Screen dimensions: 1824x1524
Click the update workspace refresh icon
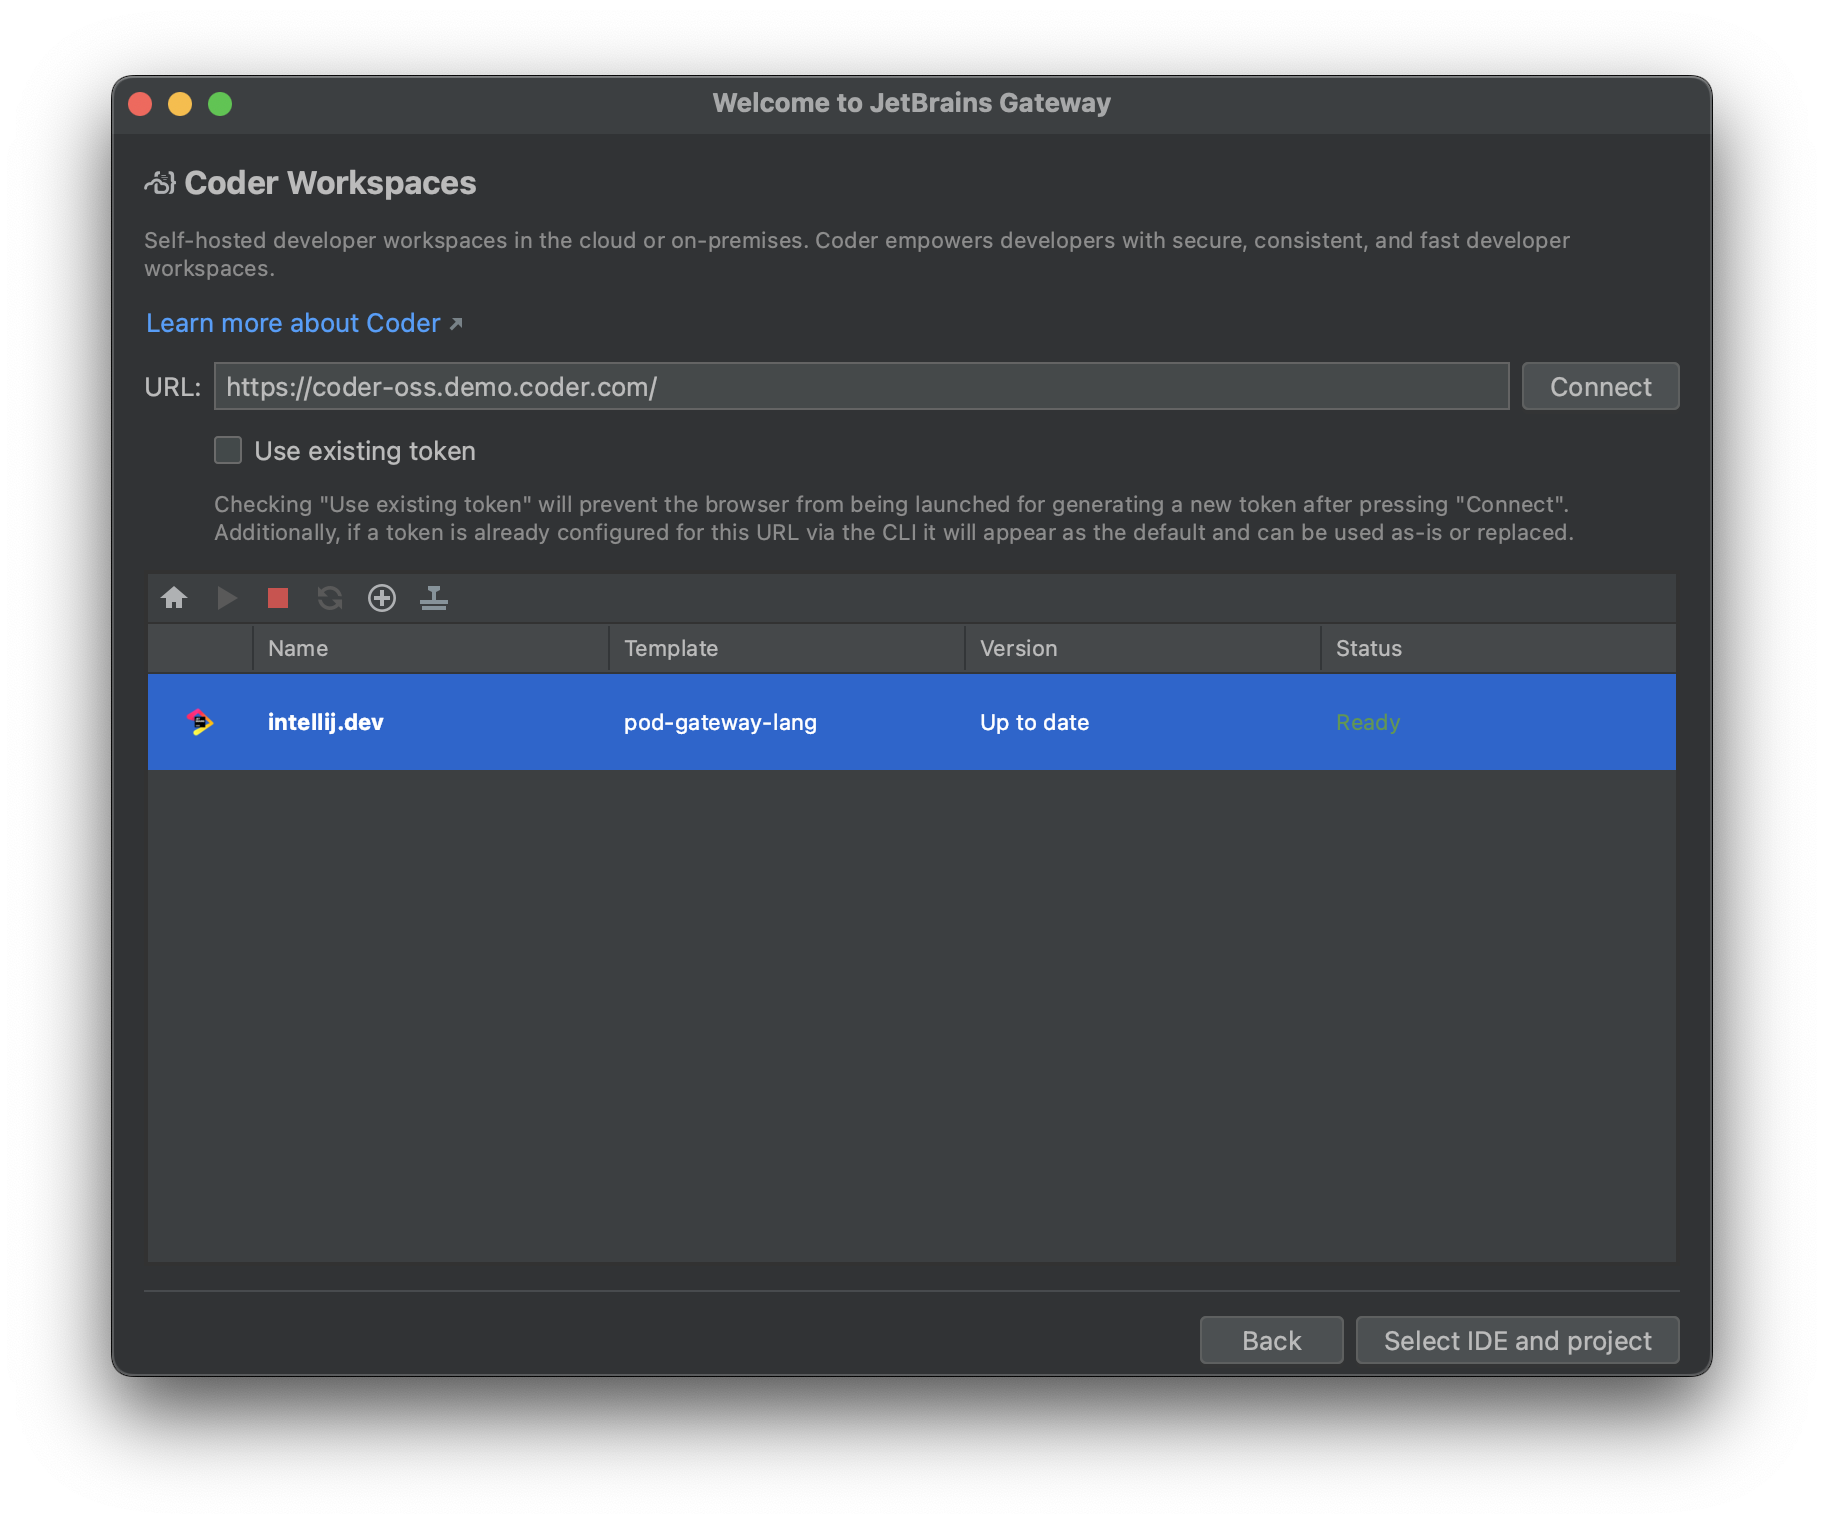[x=330, y=598]
